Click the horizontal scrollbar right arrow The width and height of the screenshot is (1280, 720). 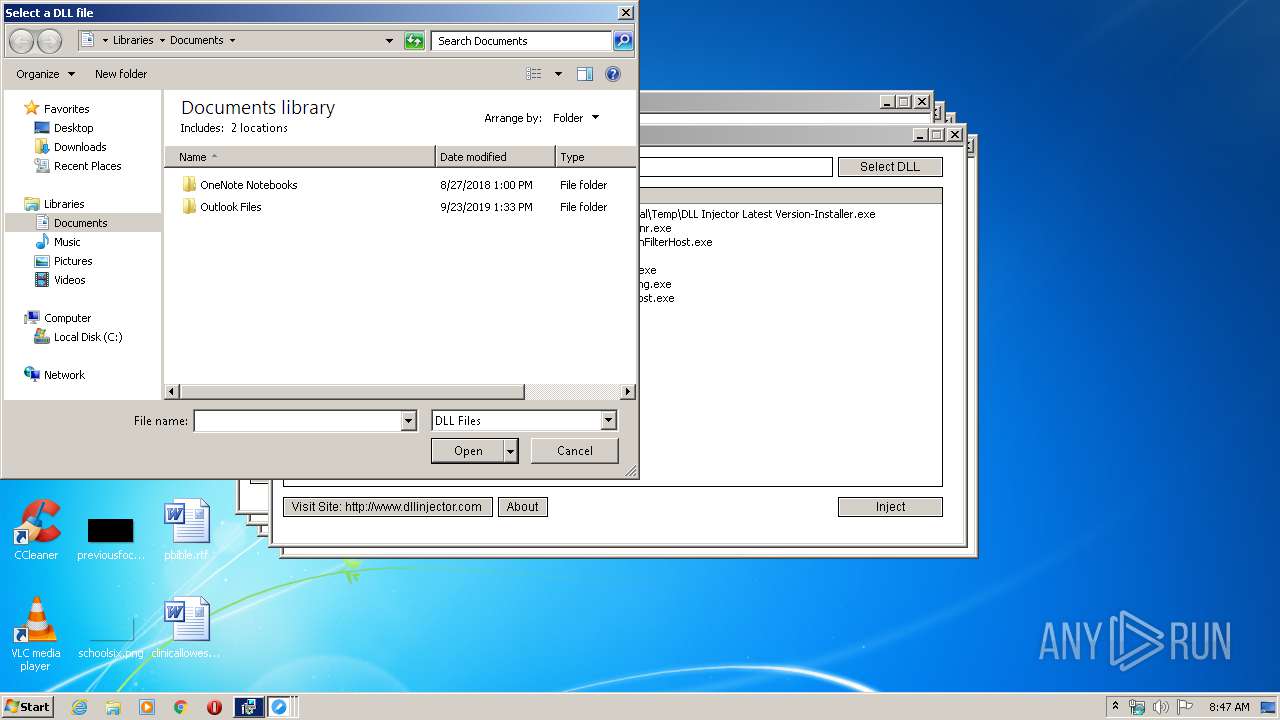(x=628, y=392)
